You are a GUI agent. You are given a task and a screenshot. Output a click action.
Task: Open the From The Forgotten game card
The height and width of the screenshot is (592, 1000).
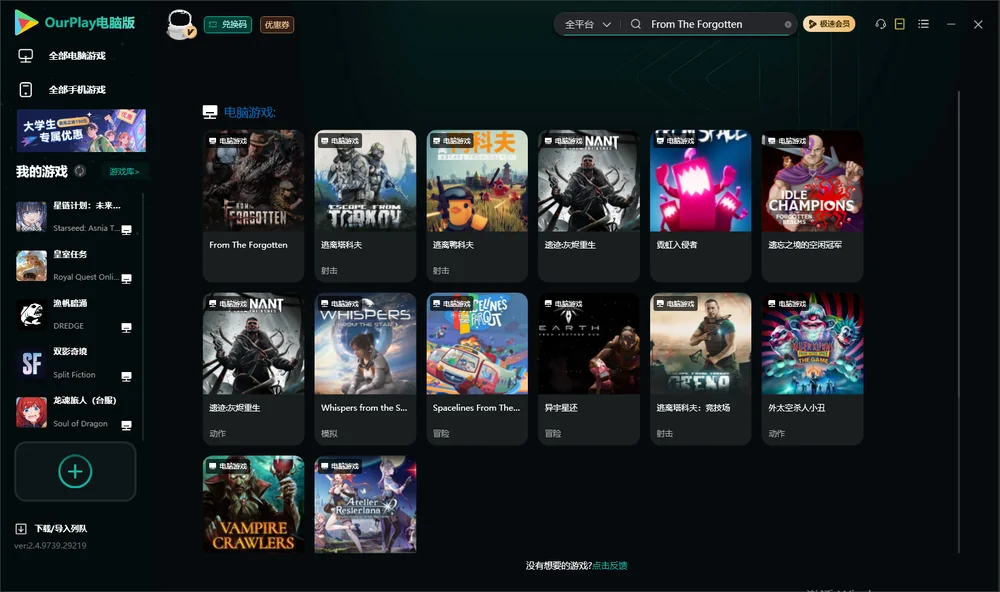[253, 205]
